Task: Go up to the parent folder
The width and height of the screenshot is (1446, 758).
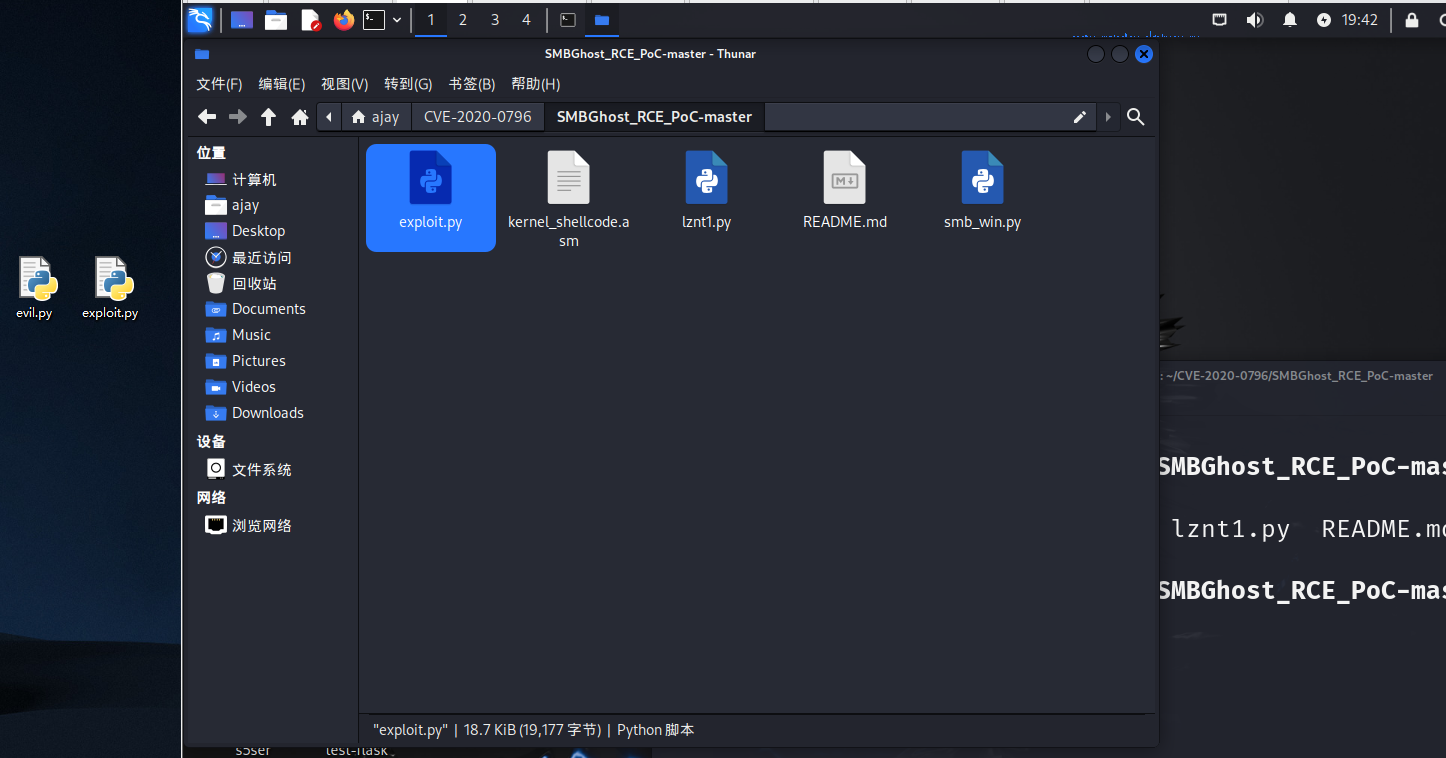Action: (268, 117)
